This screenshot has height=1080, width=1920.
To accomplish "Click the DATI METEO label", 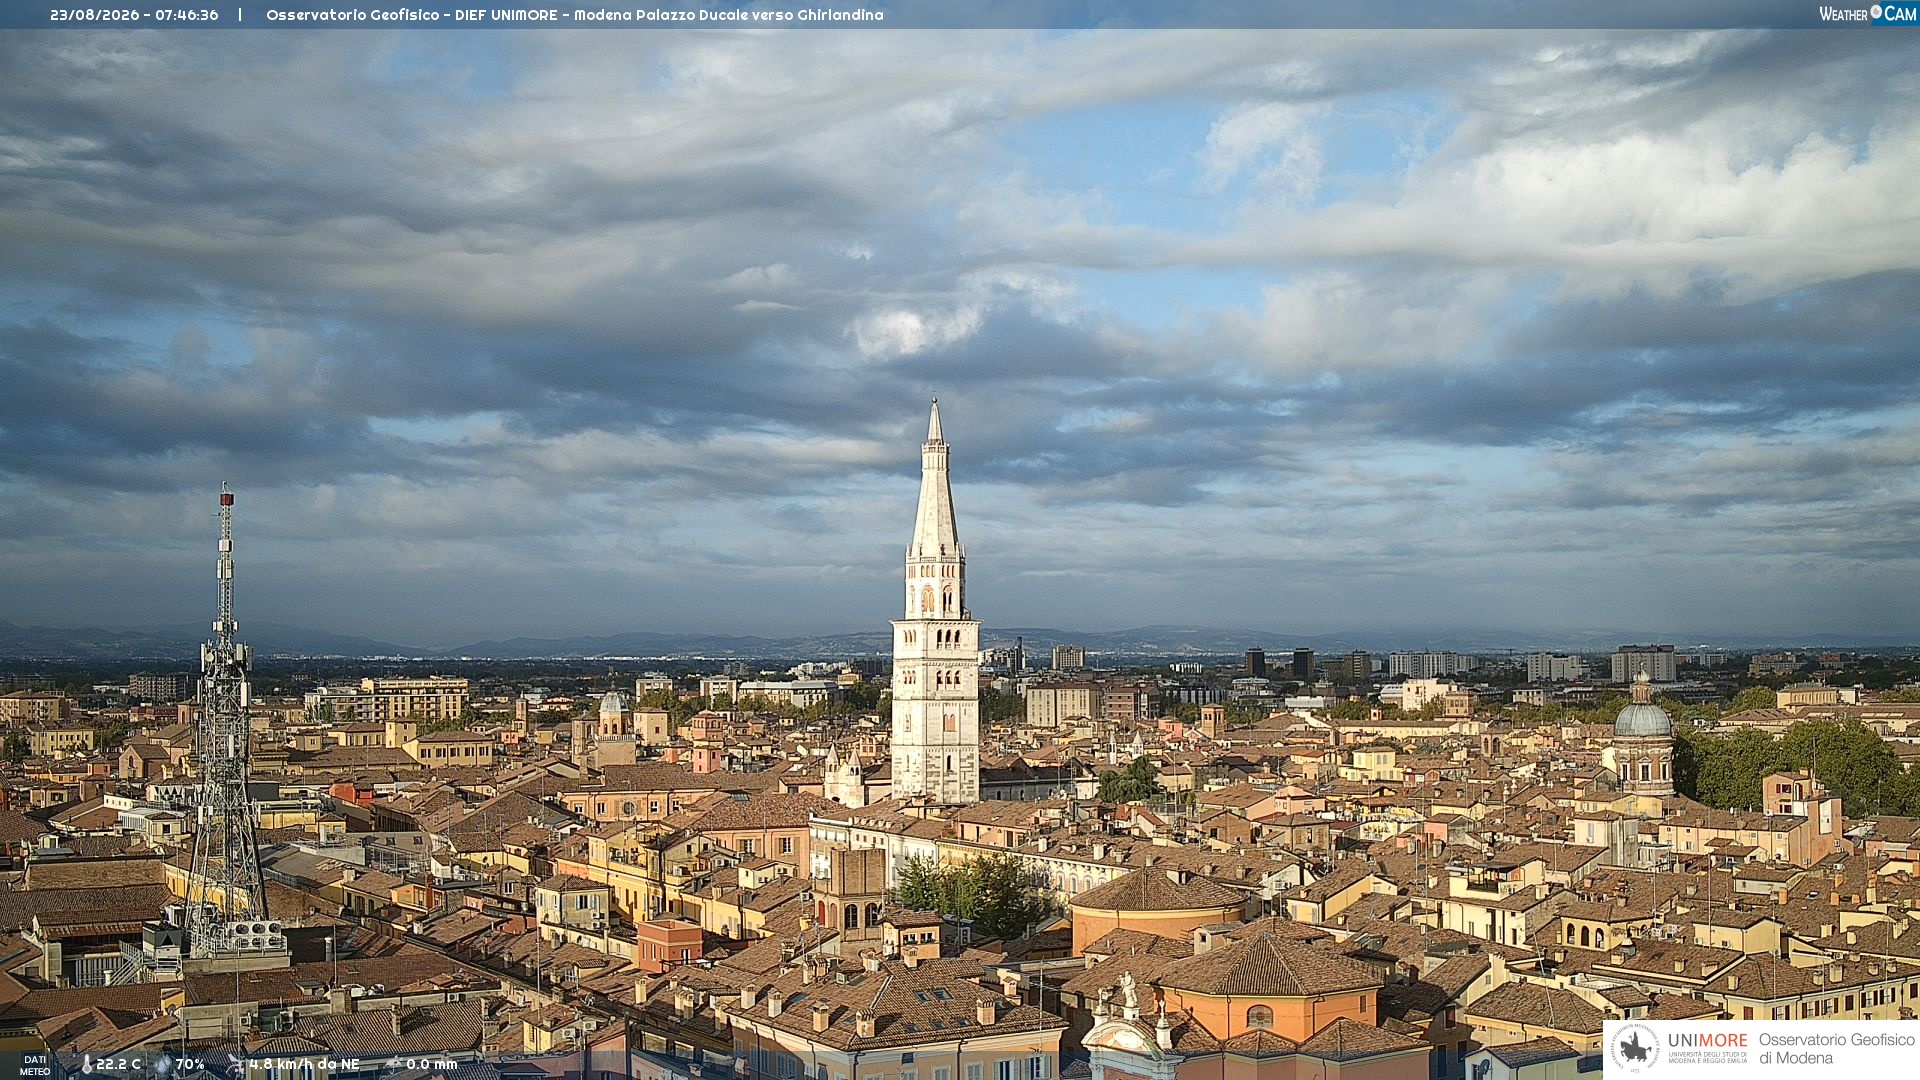I will point(35,1065).
